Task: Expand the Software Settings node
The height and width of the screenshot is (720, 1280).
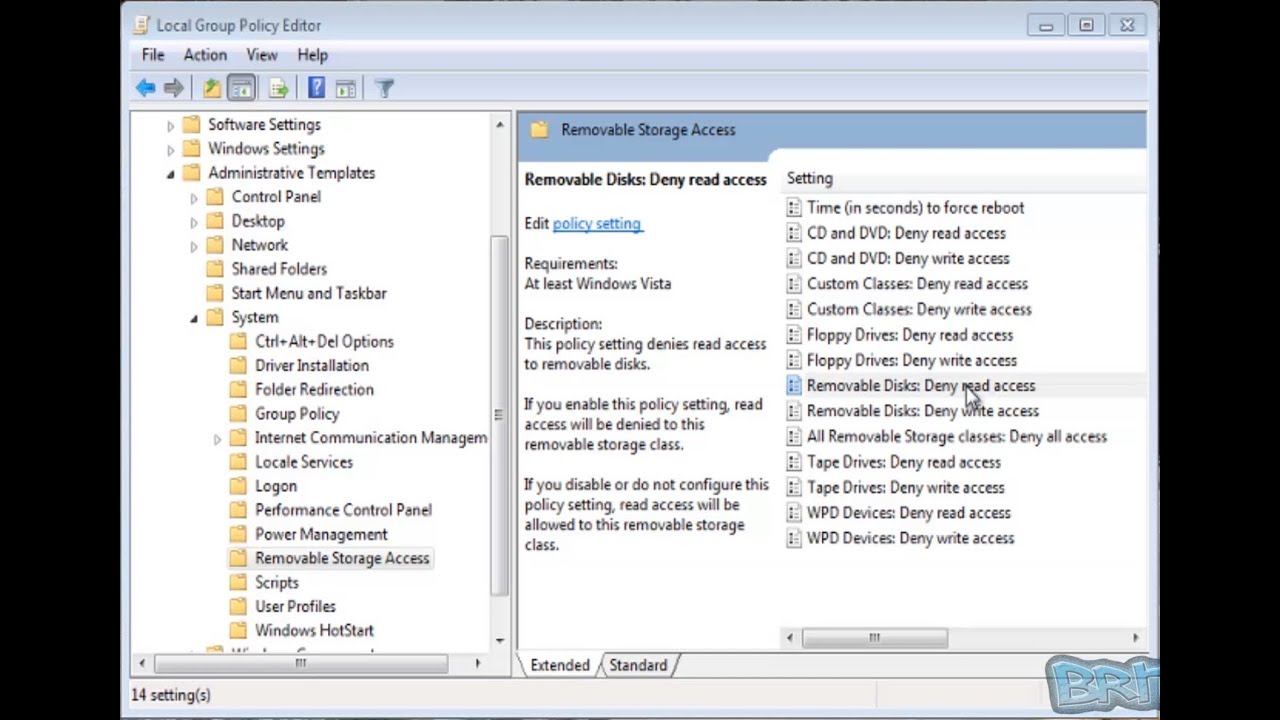Action: (x=170, y=126)
